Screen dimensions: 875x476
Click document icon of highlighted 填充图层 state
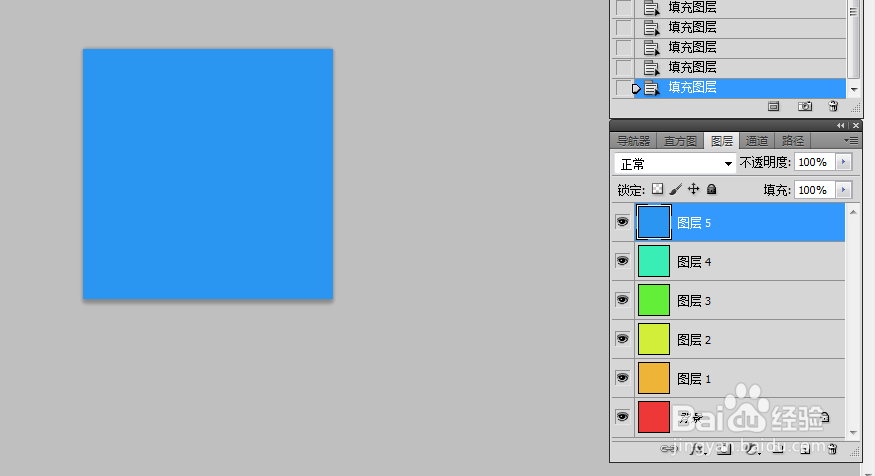point(651,88)
